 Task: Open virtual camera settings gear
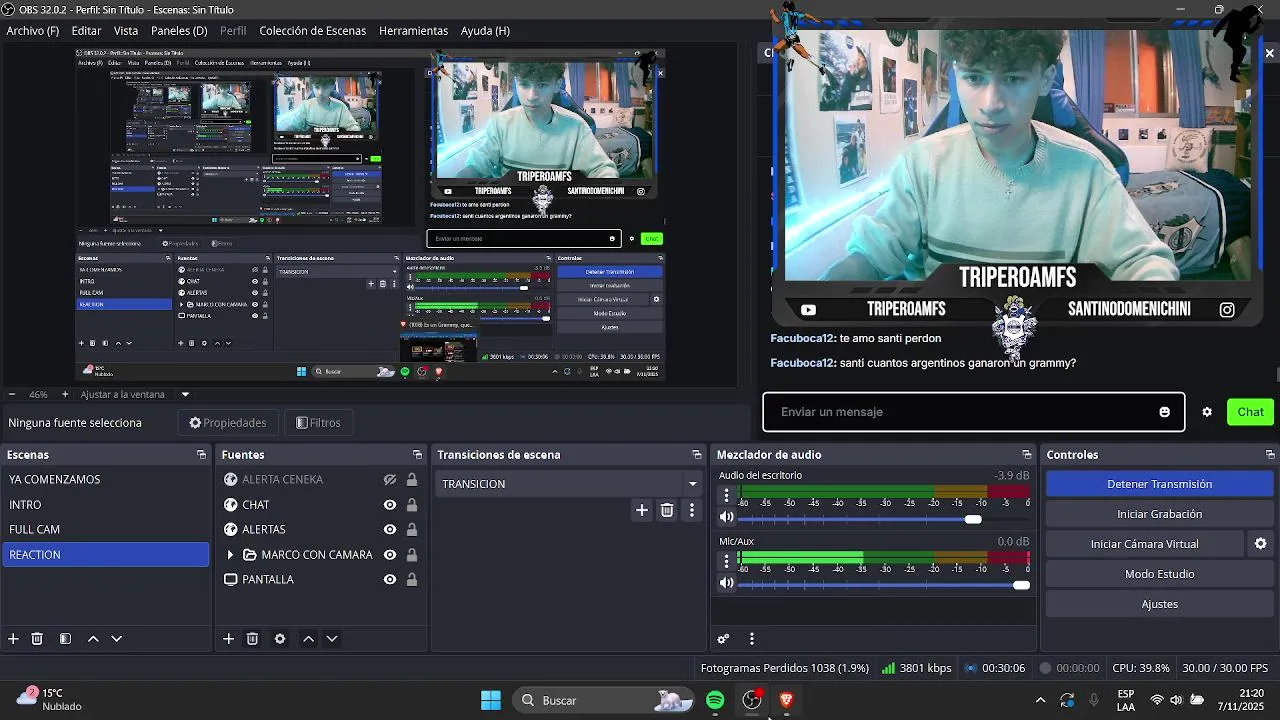pos(1260,544)
